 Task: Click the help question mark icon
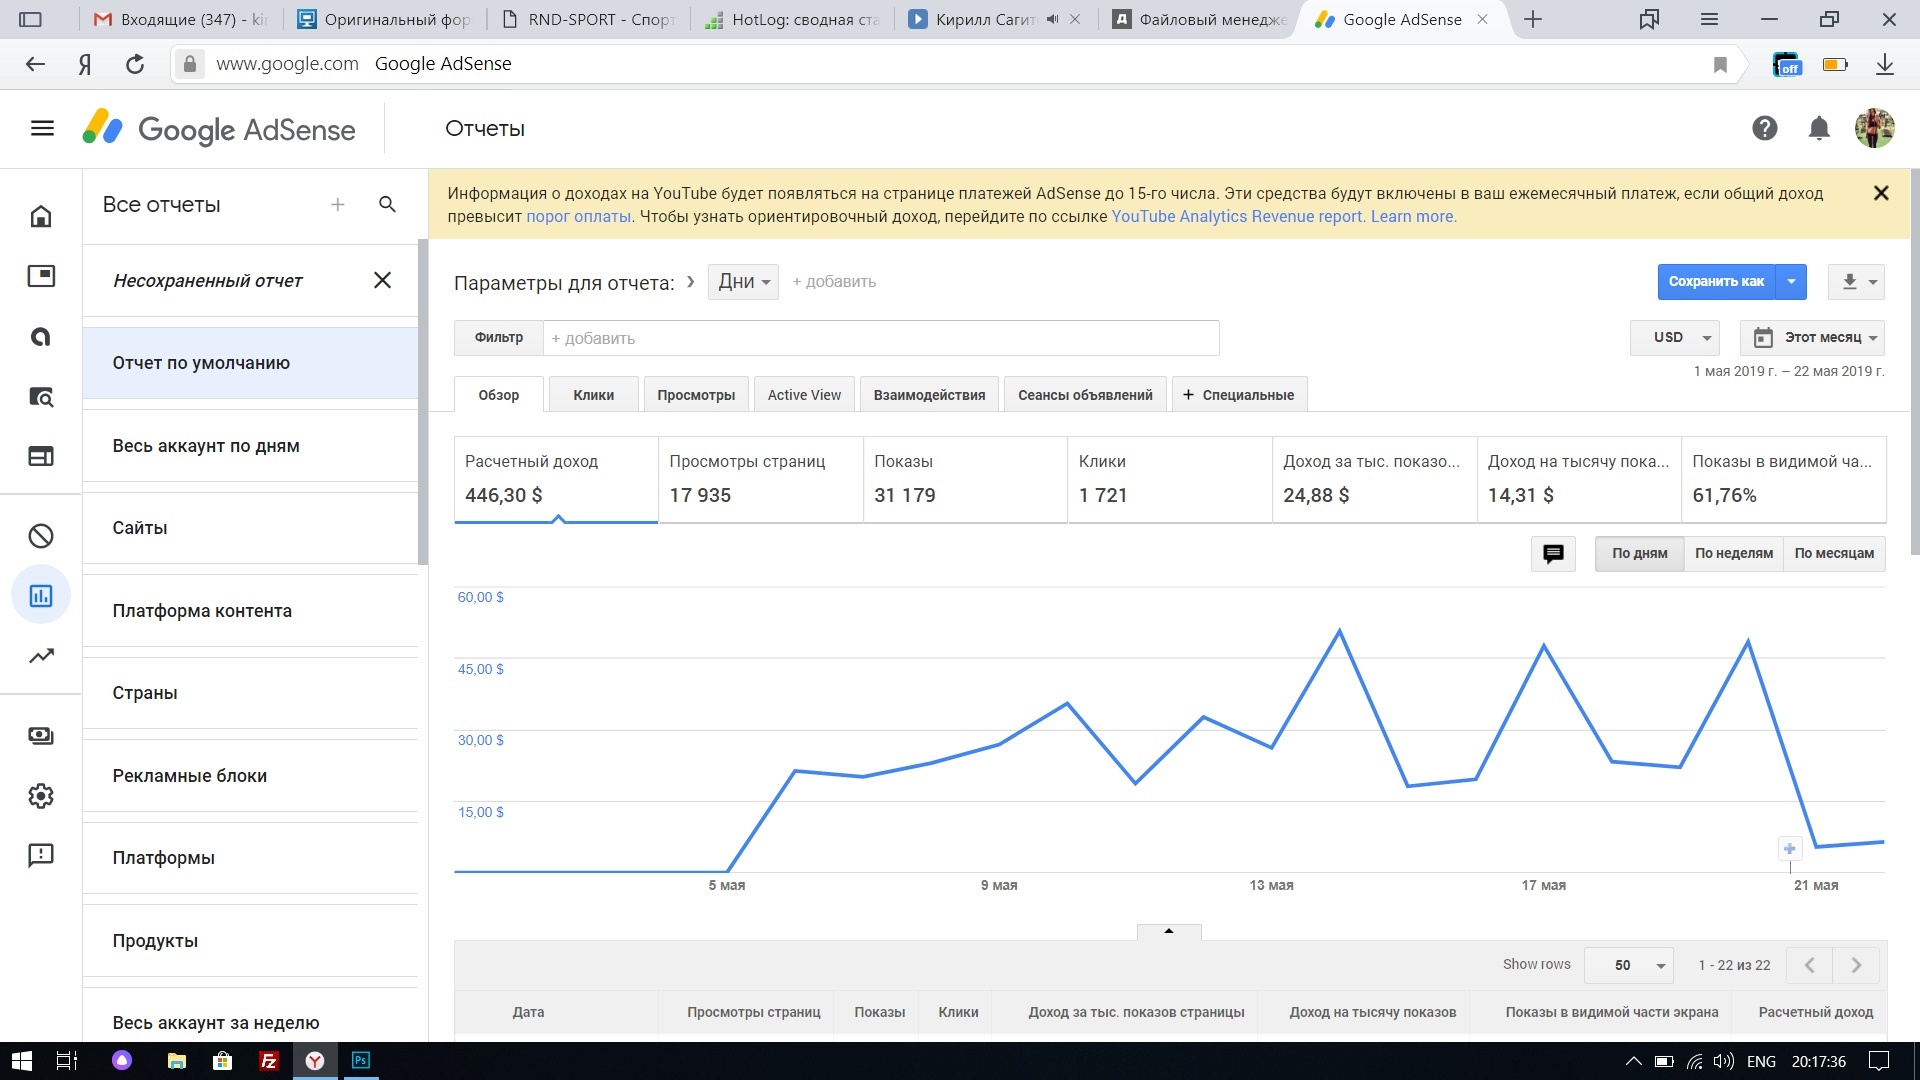tap(1764, 128)
